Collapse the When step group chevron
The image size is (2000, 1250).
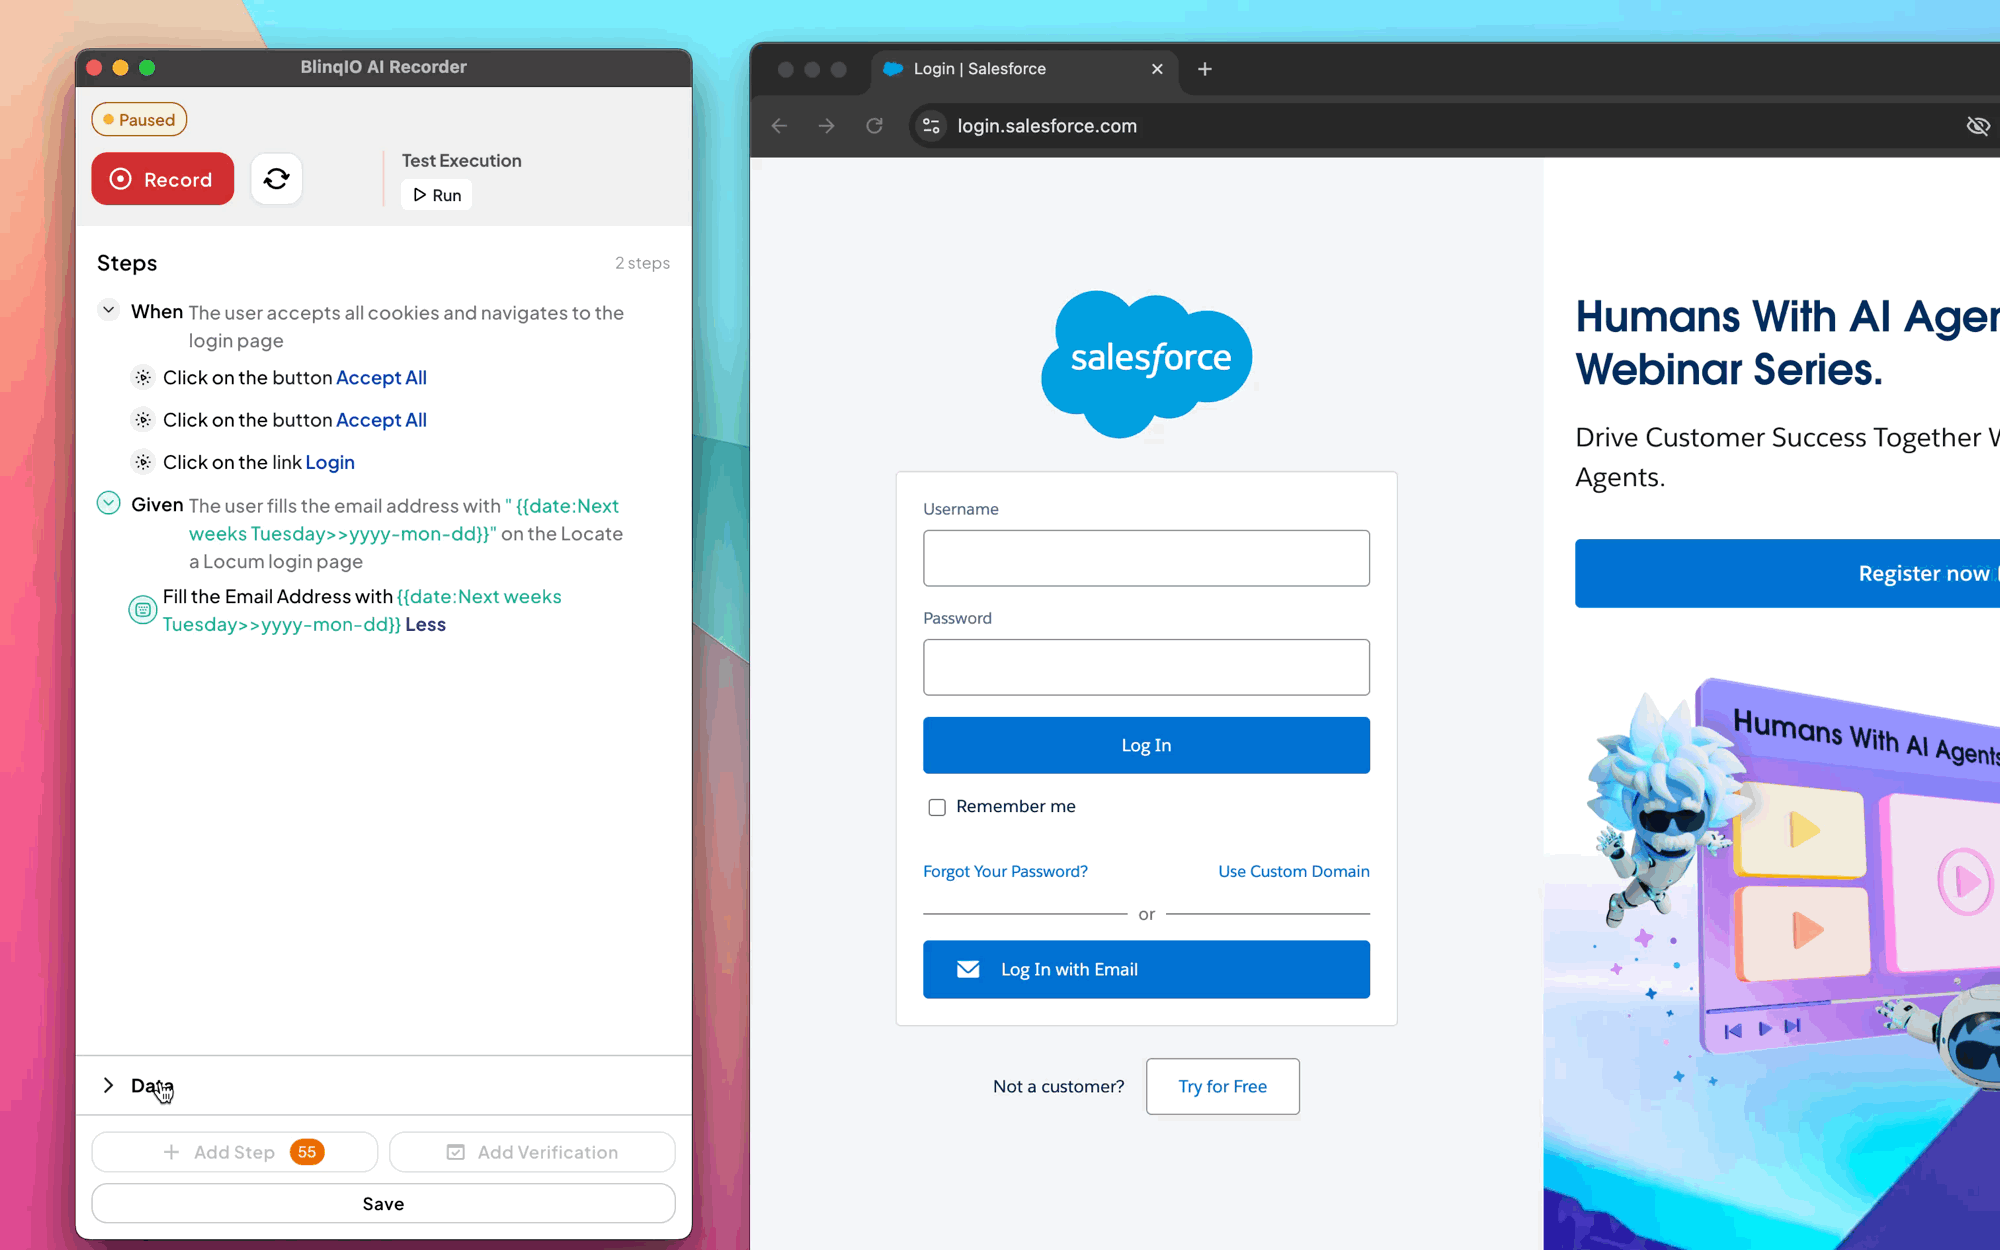click(x=109, y=310)
